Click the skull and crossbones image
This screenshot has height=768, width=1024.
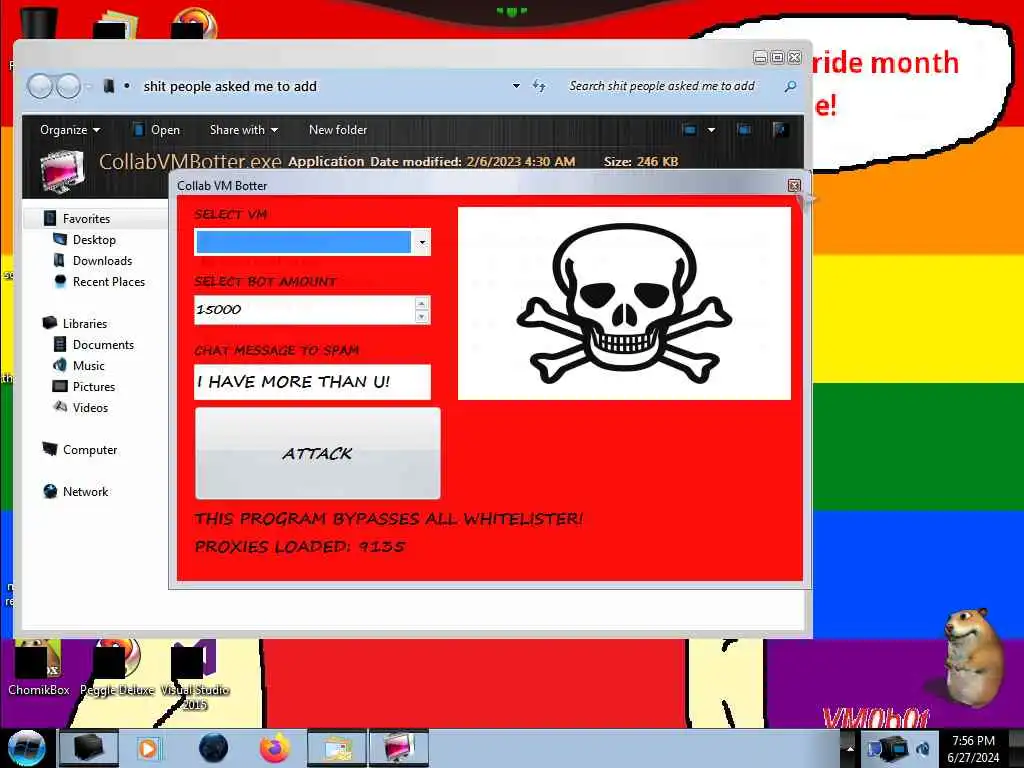[624, 304]
